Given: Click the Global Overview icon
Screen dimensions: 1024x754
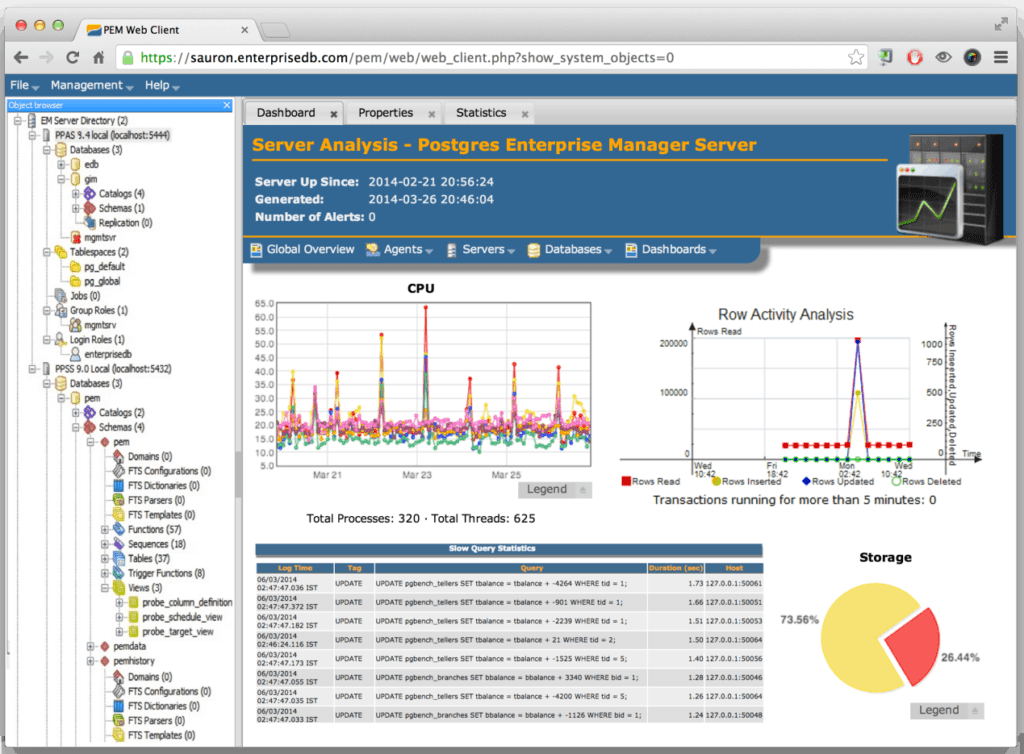Looking at the screenshot, I should point(255,250).
